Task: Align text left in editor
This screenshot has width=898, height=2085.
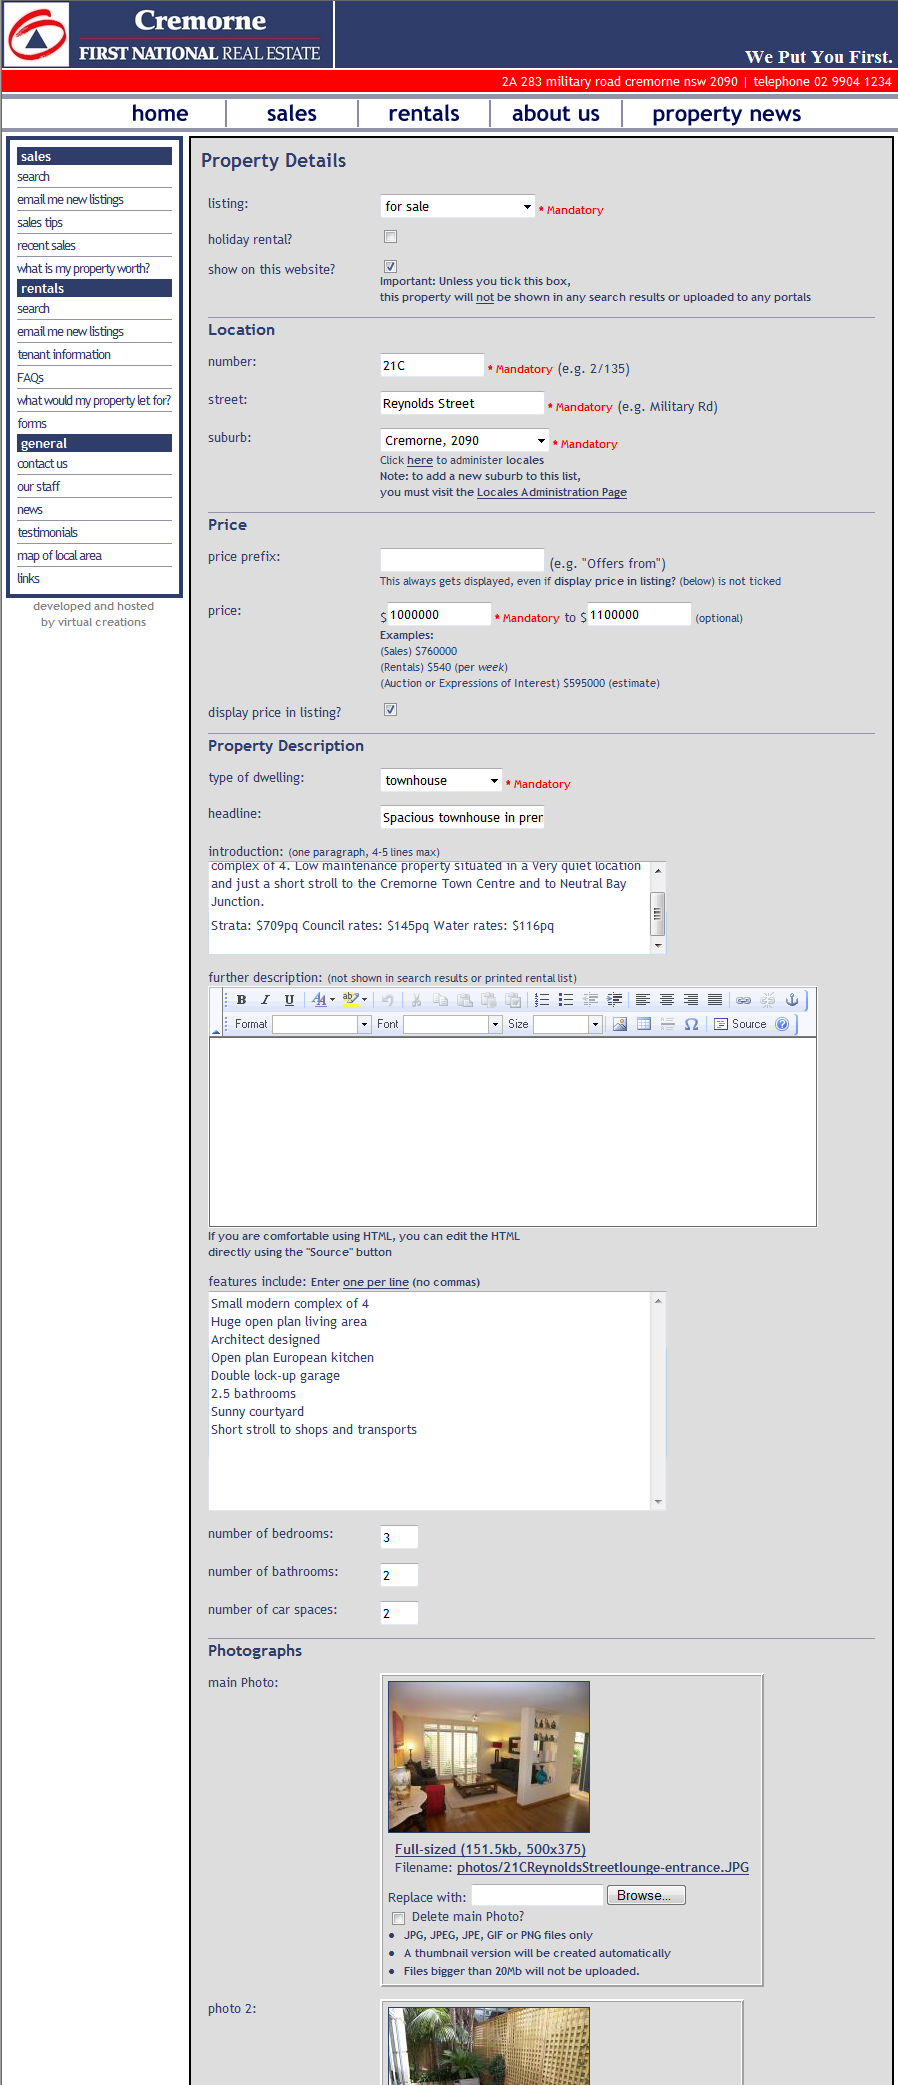Action: (x=643, y=1000)
